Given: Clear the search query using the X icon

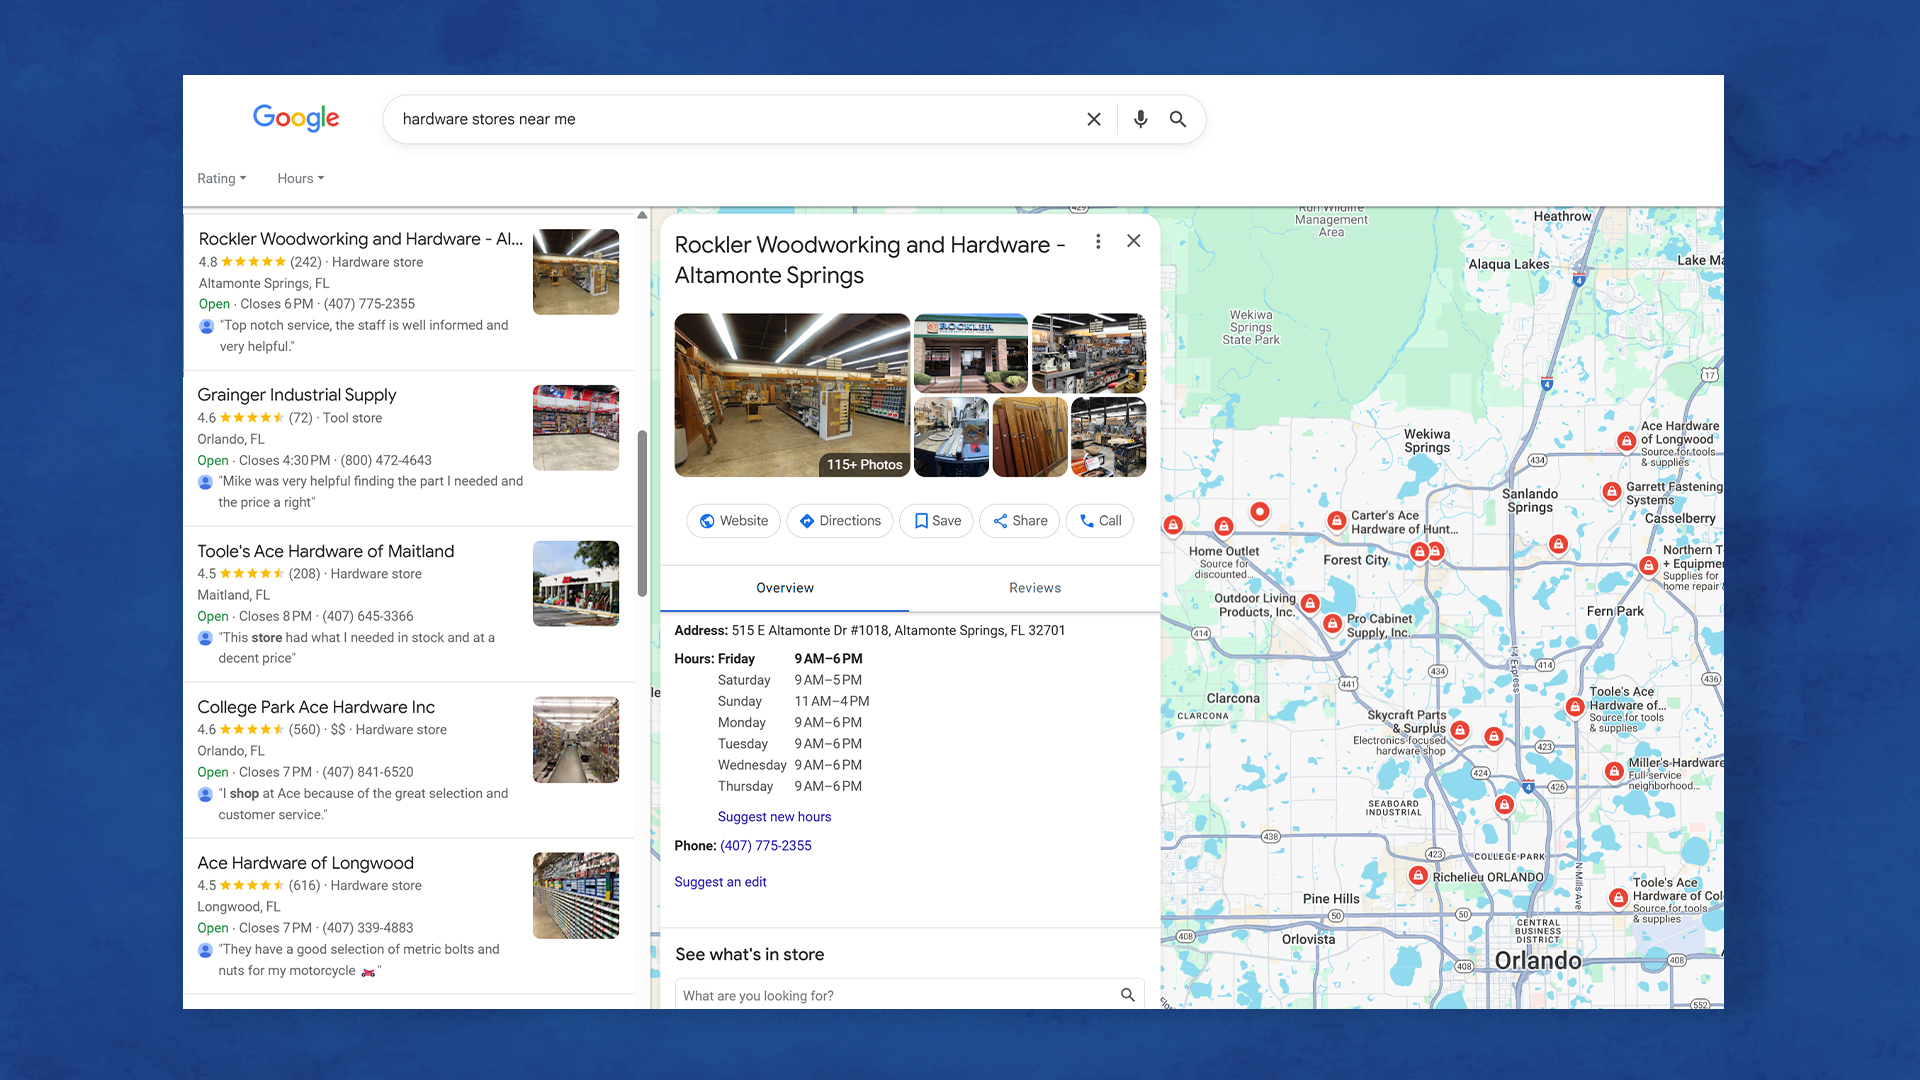Looking at the screenshot, I should (1093, 119).
